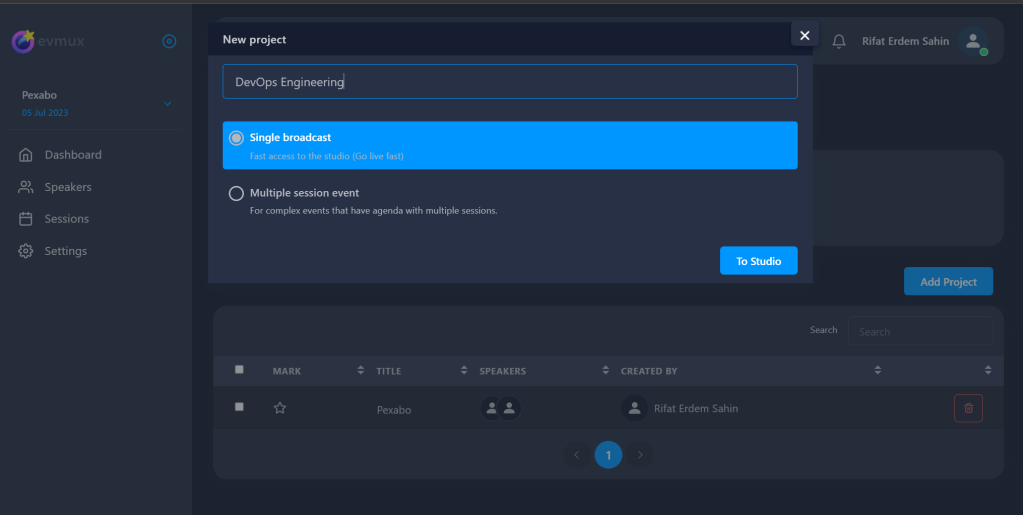Screen dimensions: 1023x515
Task: Go to the next table page
Action: 640,455
